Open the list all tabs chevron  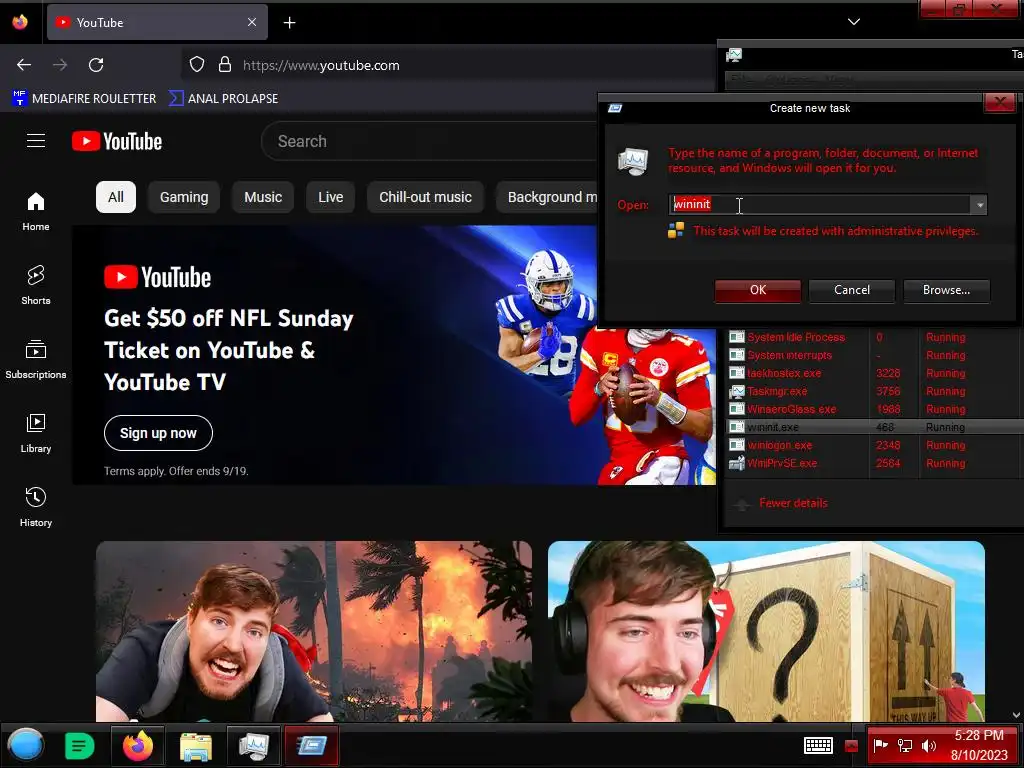pyautogui.click(x=854, y=22)
